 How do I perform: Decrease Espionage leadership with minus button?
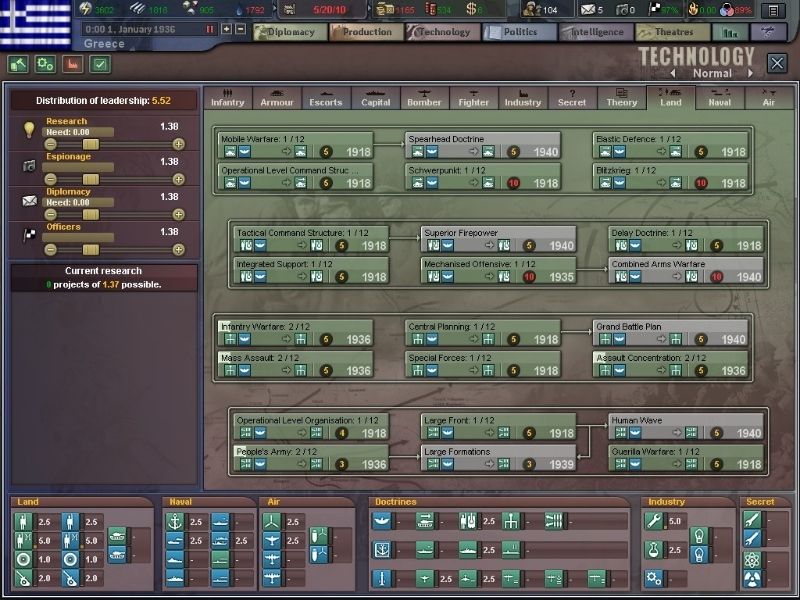(50, 179)
